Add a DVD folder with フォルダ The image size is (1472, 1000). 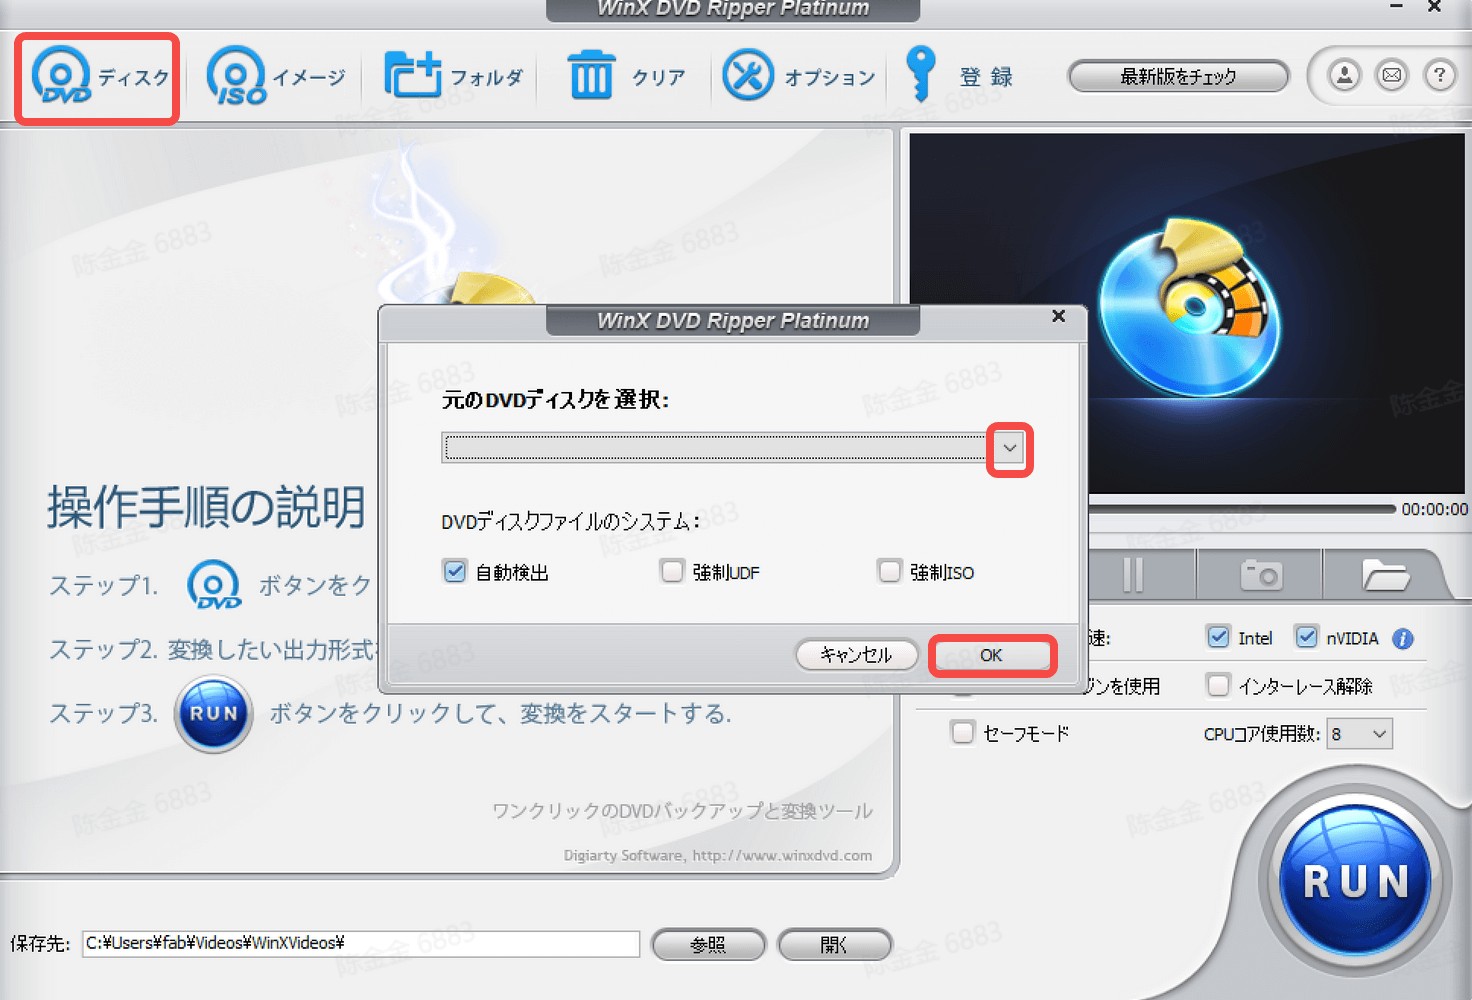[x=454, y=77]
